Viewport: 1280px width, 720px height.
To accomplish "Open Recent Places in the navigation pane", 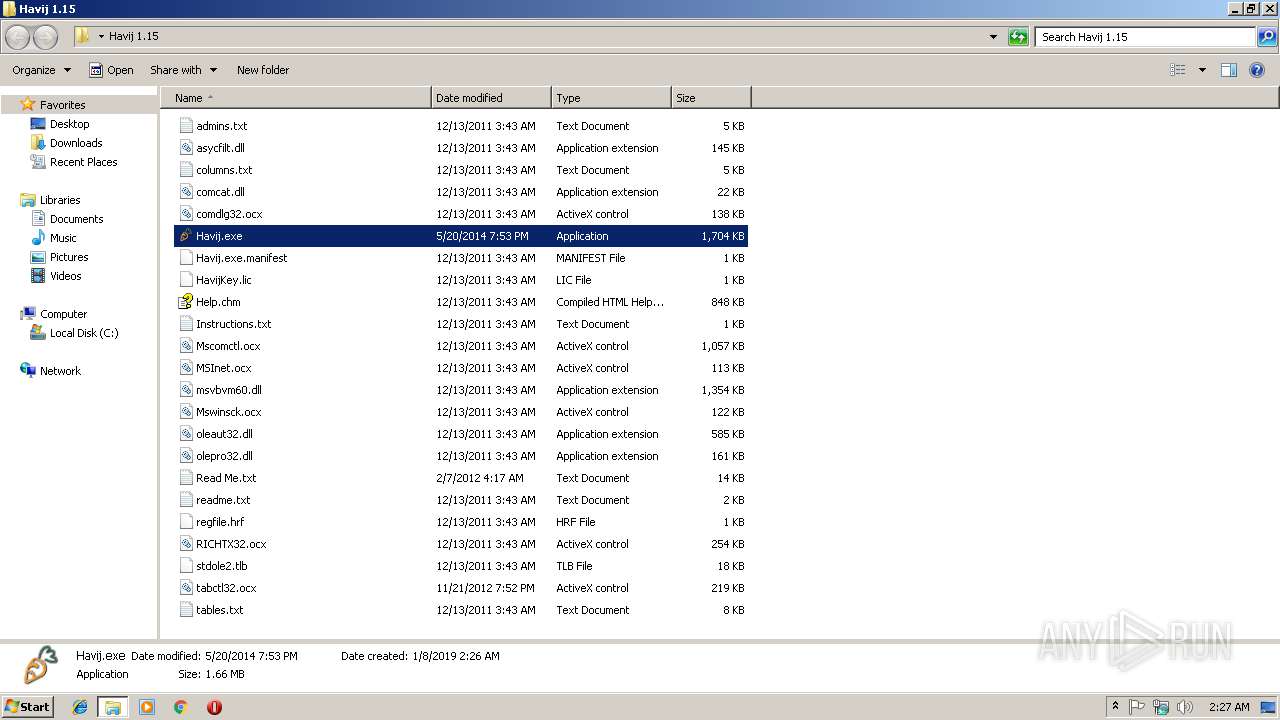I will pyautogui.click(x=84, y=162).
